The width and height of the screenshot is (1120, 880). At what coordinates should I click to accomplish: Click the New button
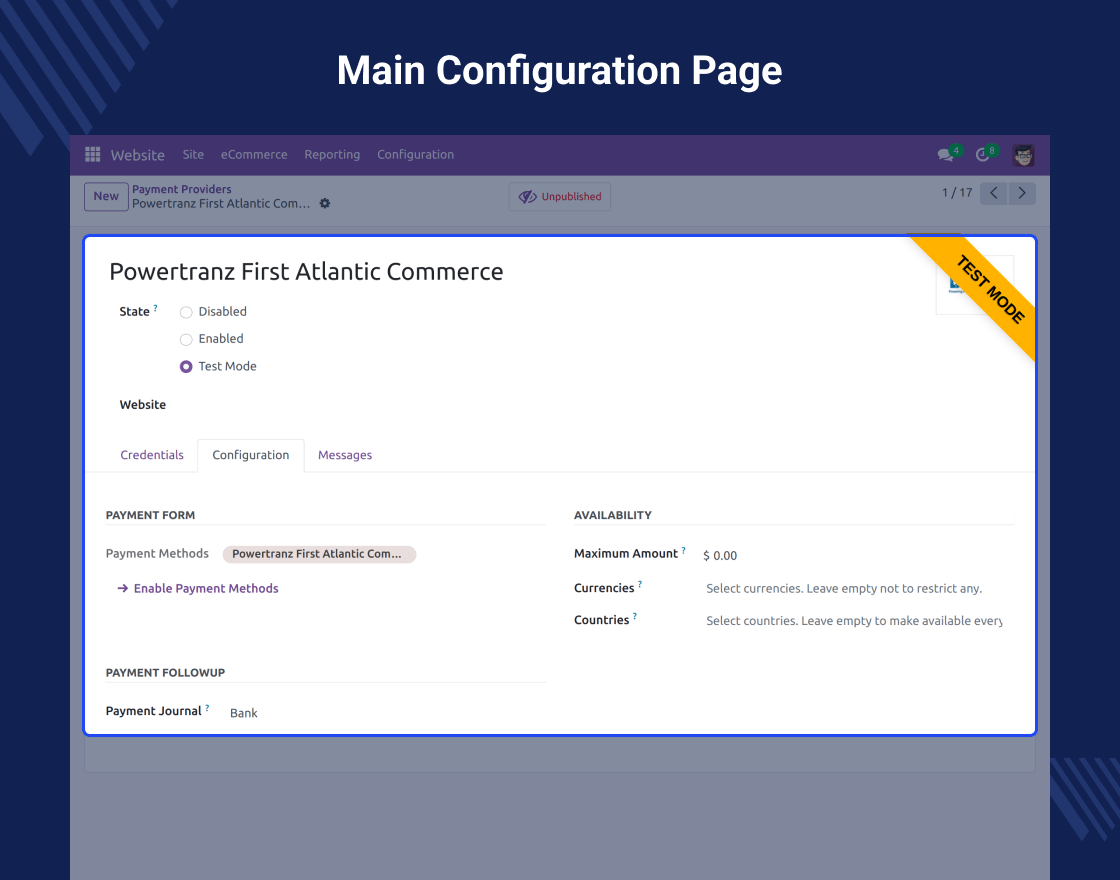[106, 196]
